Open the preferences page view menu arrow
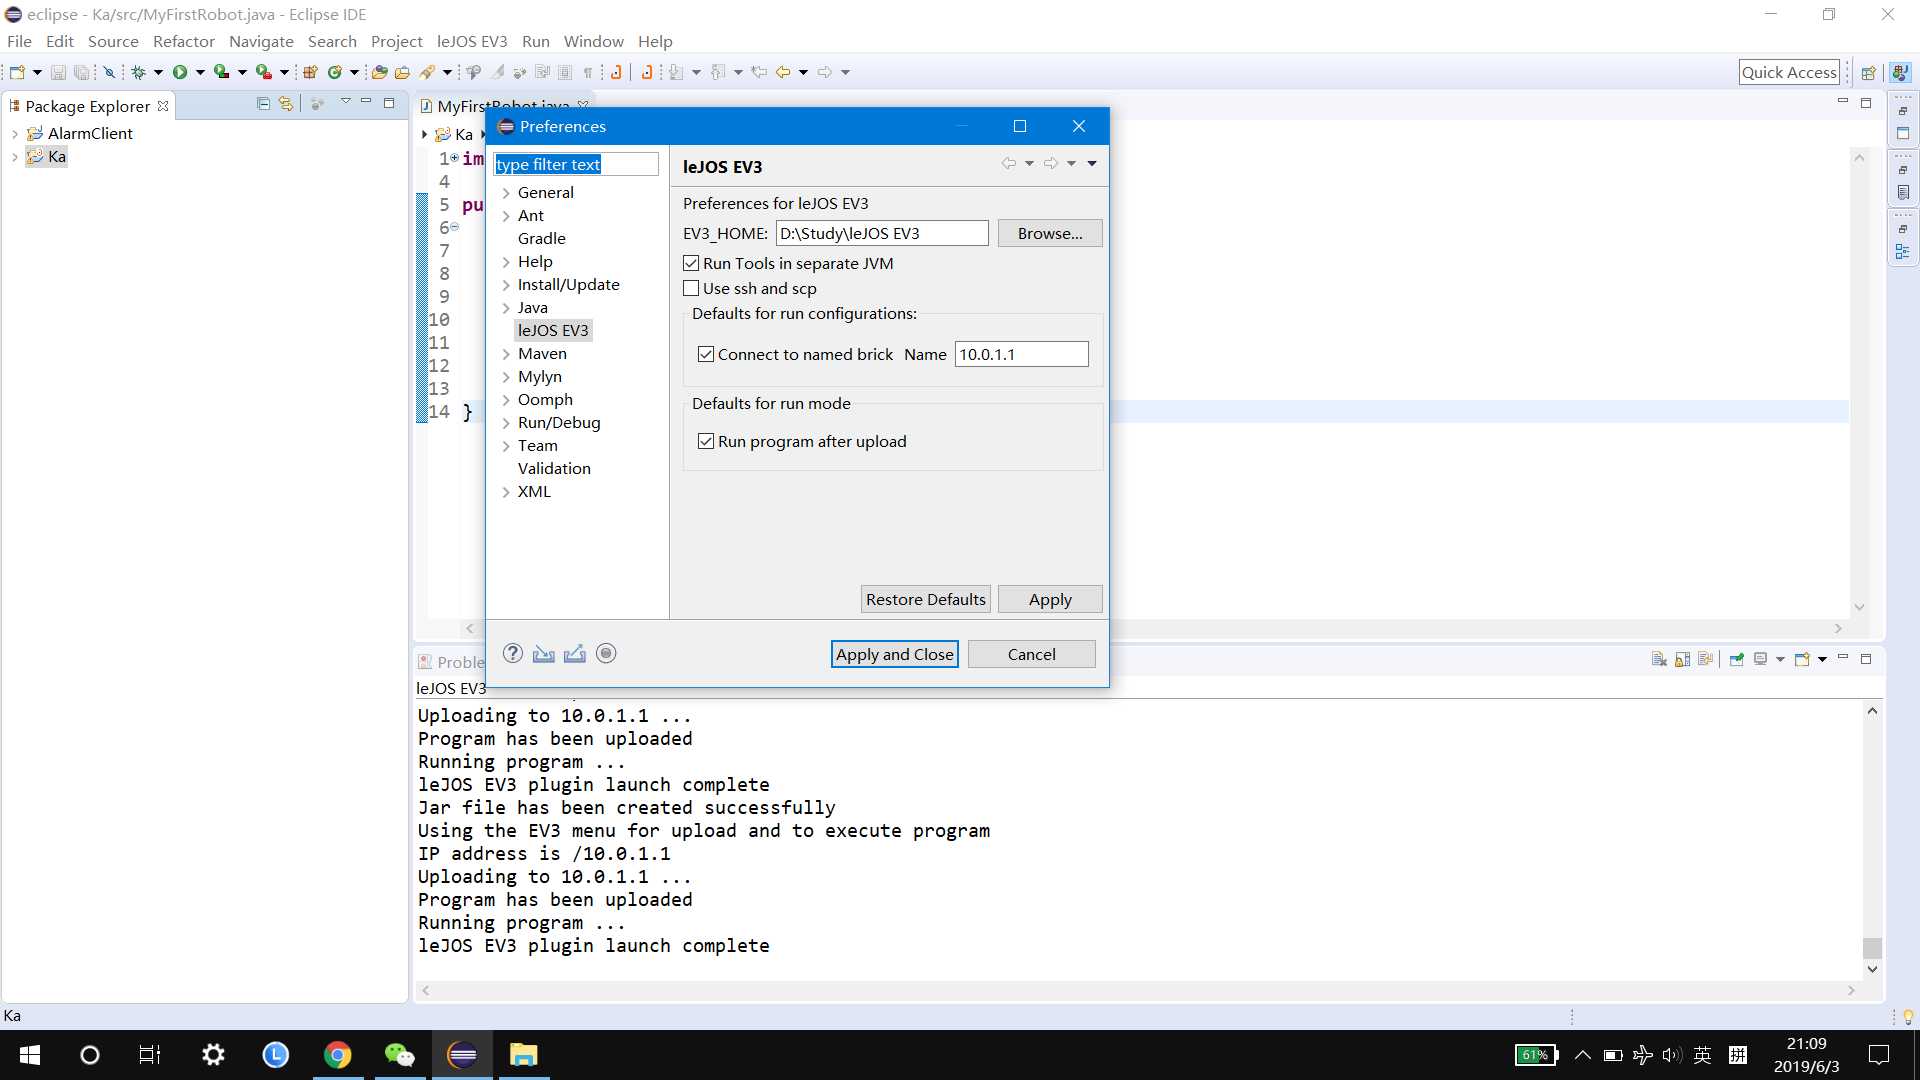The image size is (1920, 1080). tap(1092, 163)
